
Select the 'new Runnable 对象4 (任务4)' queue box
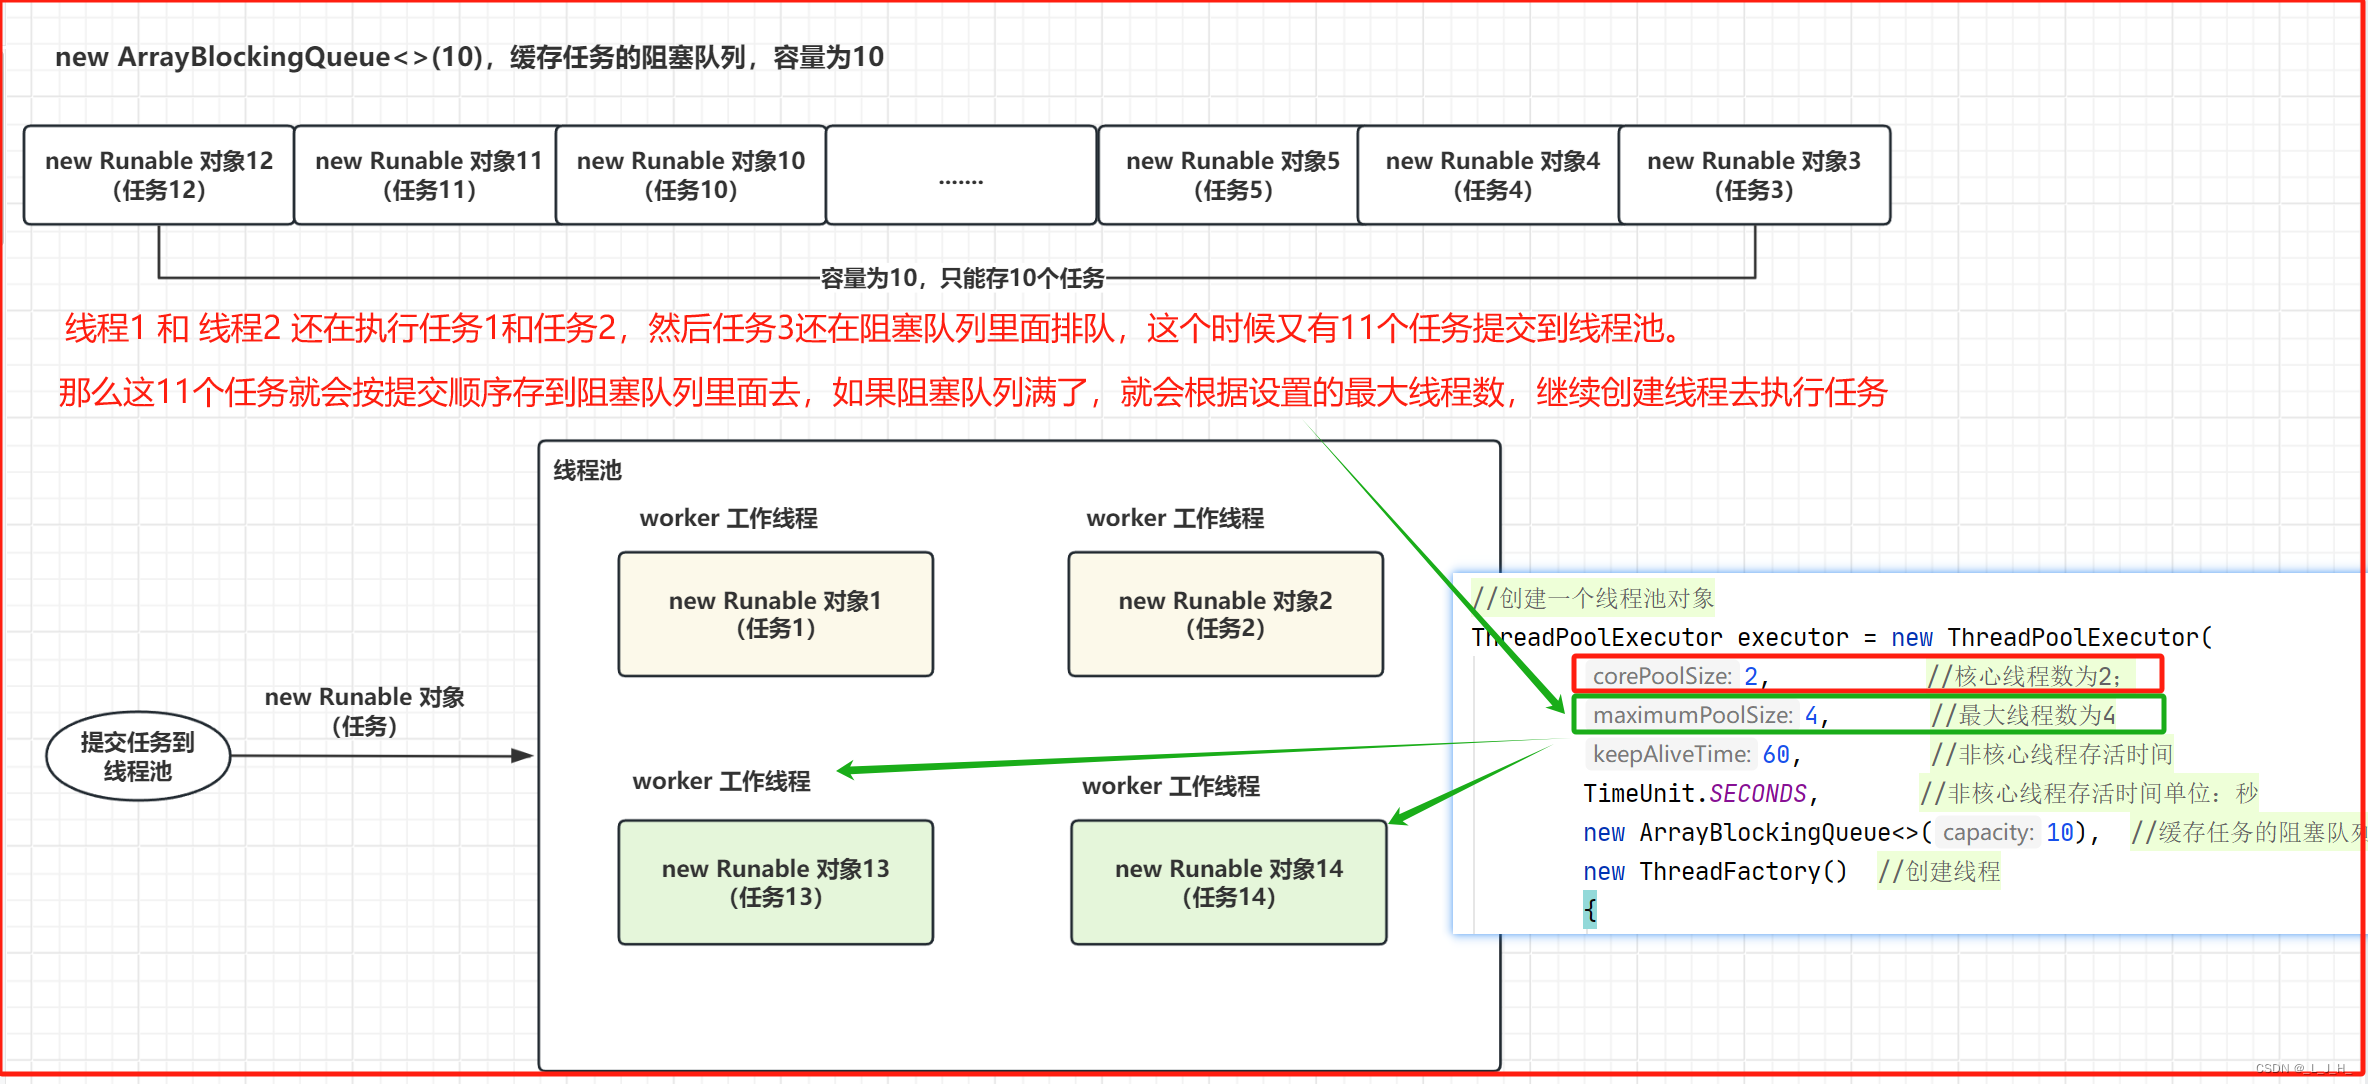click(x=1490, y=175)
